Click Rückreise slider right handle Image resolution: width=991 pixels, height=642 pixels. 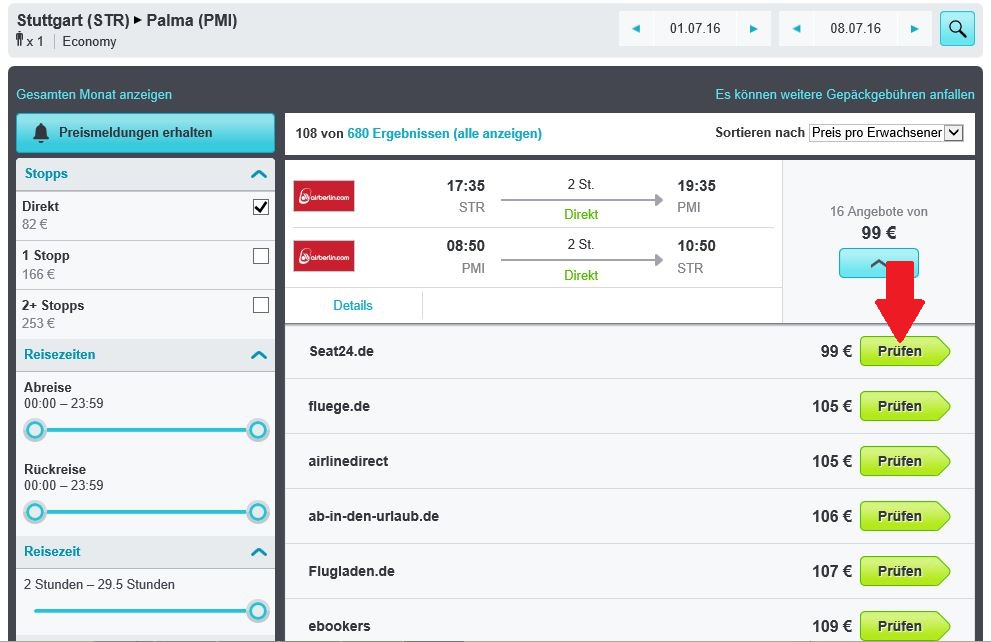click(257, 512)
